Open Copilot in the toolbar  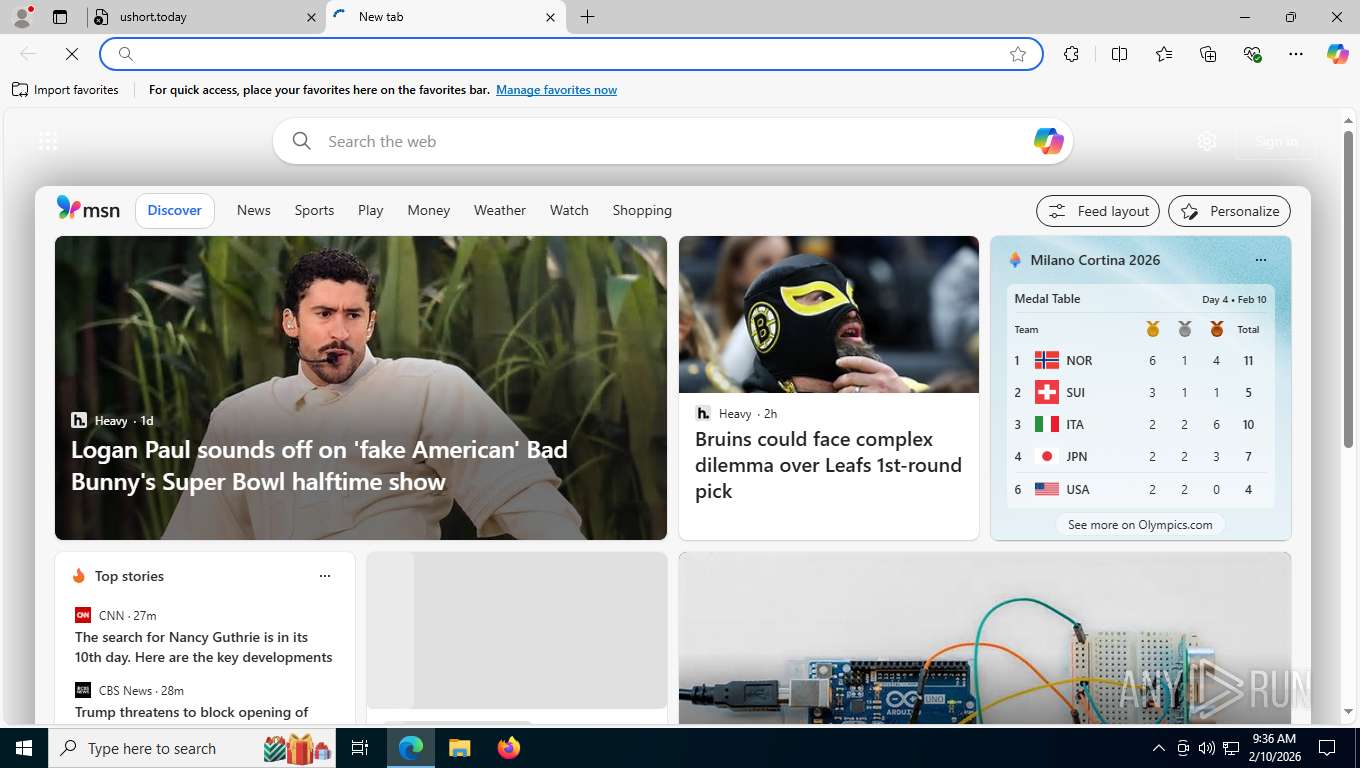[x=1338, y=54]
